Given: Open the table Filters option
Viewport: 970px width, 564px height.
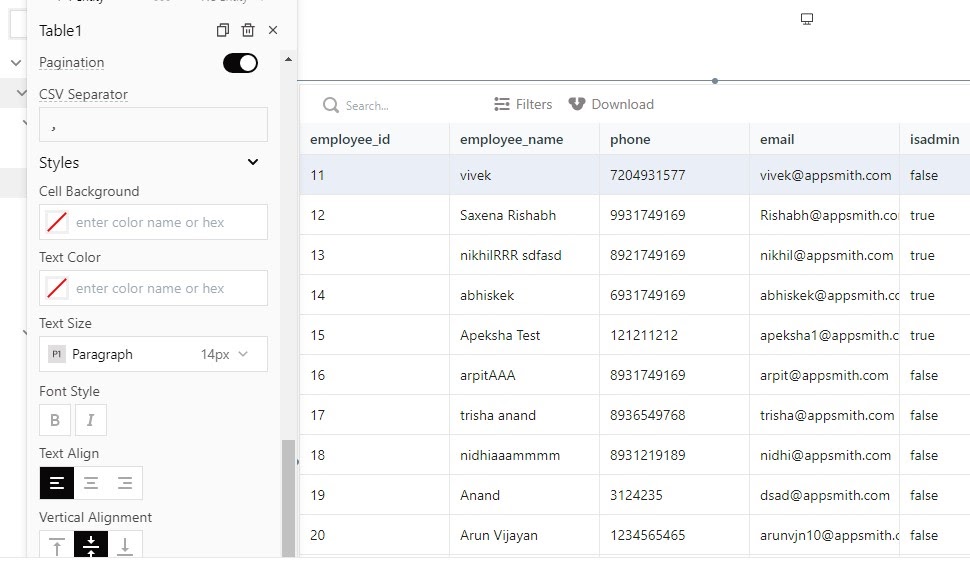Looking at the screenshot, I should (x=523, y=105).
